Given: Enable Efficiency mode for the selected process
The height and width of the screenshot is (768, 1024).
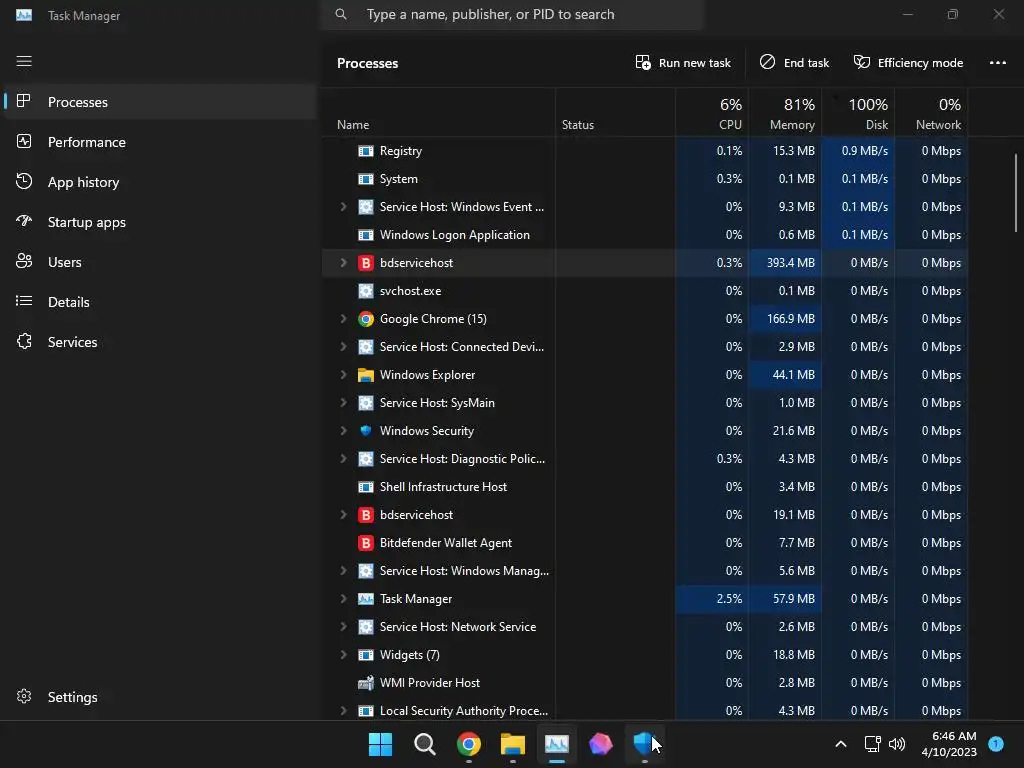Looking at the screenshot, I should [x=908, y=63].
